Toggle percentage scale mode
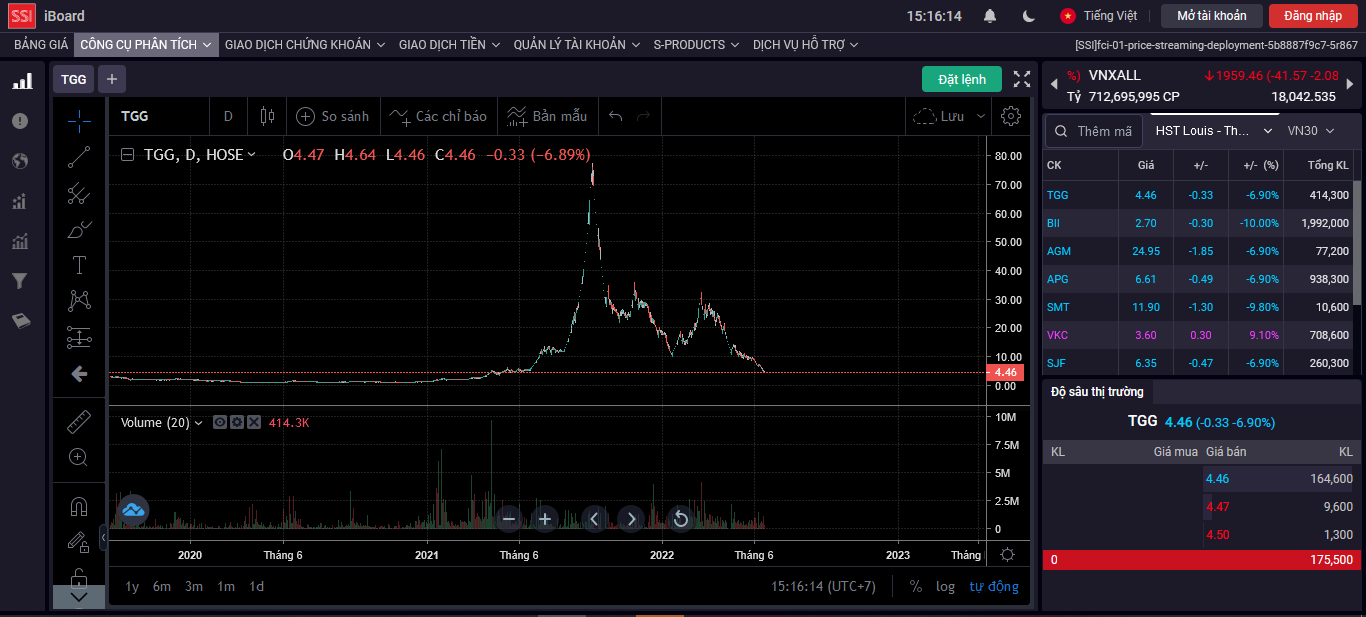1366x617 pixels. tap(915, 587)
